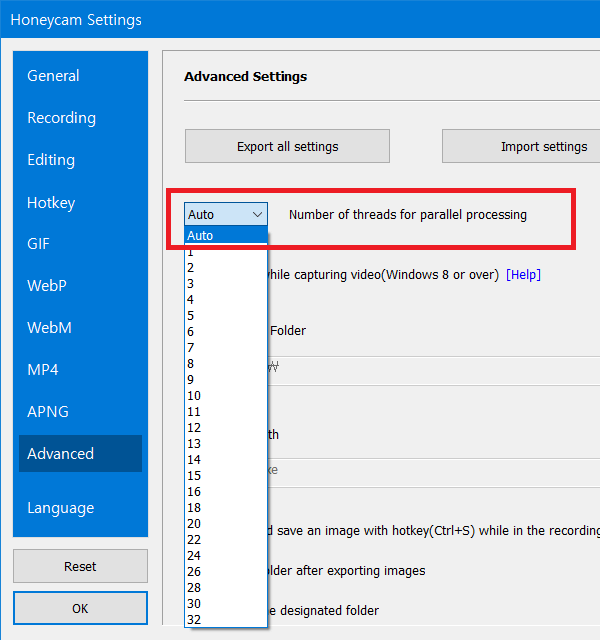600x640 pixels.
Task: Switch to MP4 settings
Action: [43, 370]
